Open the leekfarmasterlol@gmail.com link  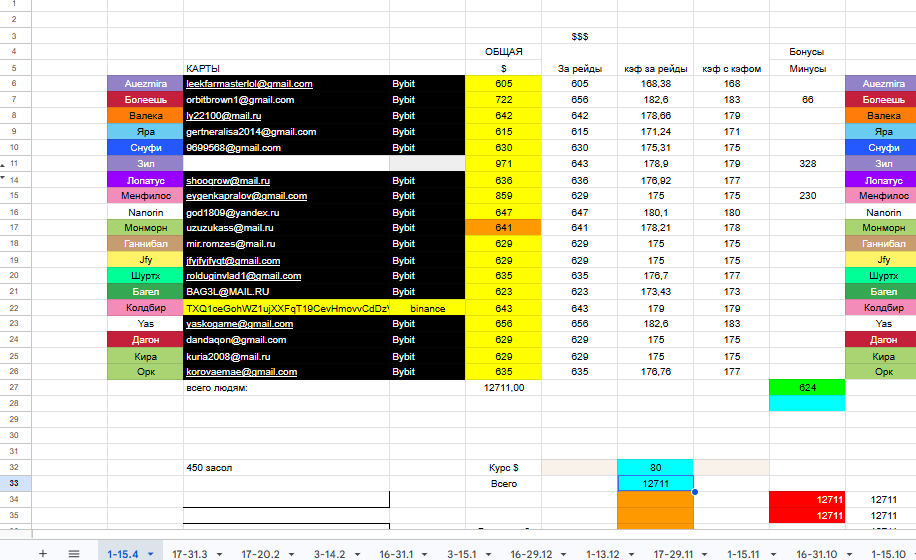tap(249, 84)
